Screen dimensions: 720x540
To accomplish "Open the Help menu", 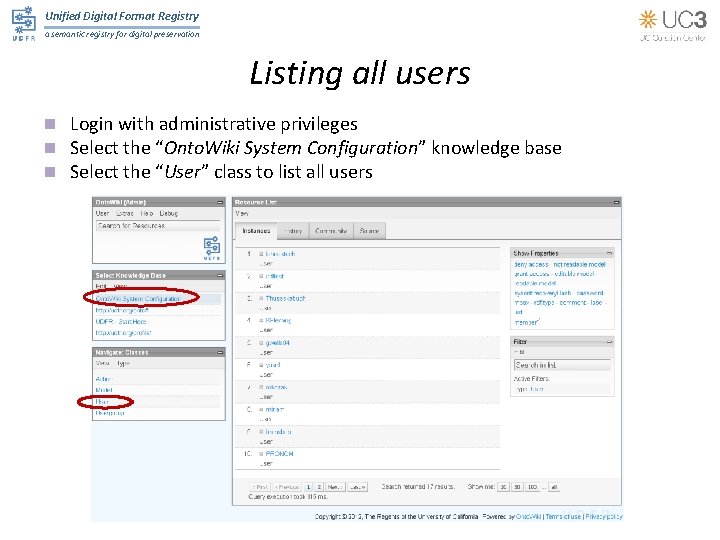I will click(146, 214).
